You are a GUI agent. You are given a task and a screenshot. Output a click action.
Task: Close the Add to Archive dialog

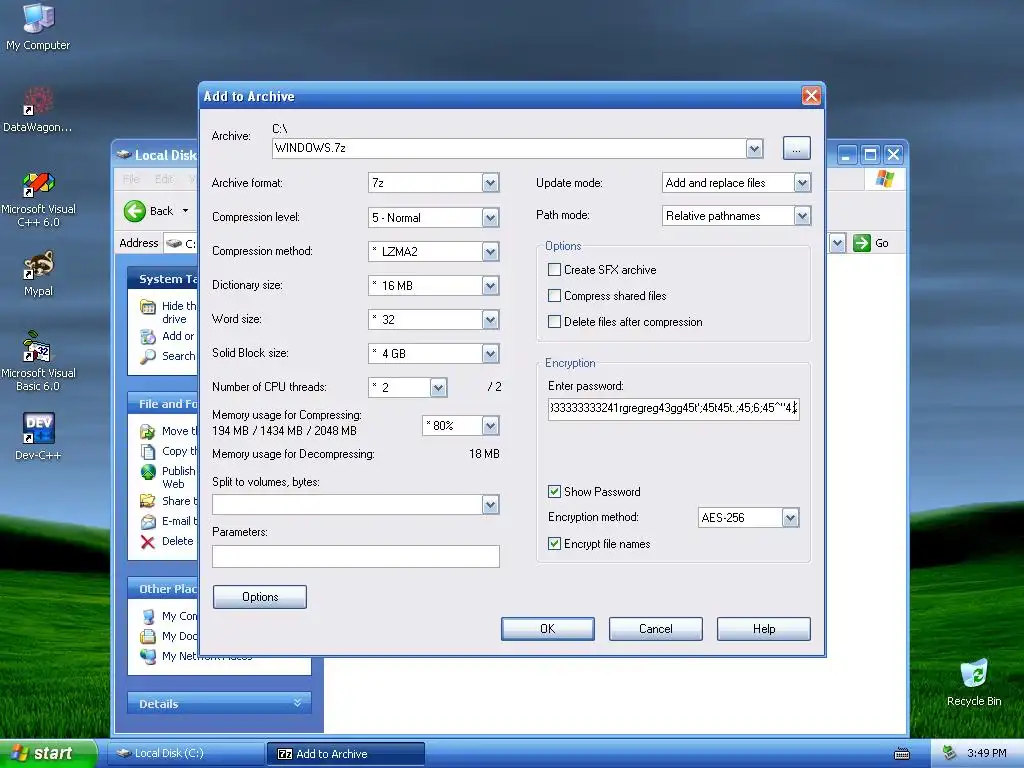(811, 96)
